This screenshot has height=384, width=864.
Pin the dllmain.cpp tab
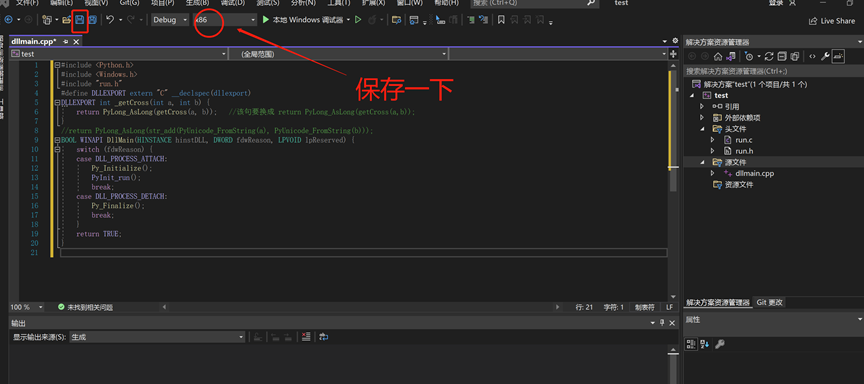coord(66,42)
